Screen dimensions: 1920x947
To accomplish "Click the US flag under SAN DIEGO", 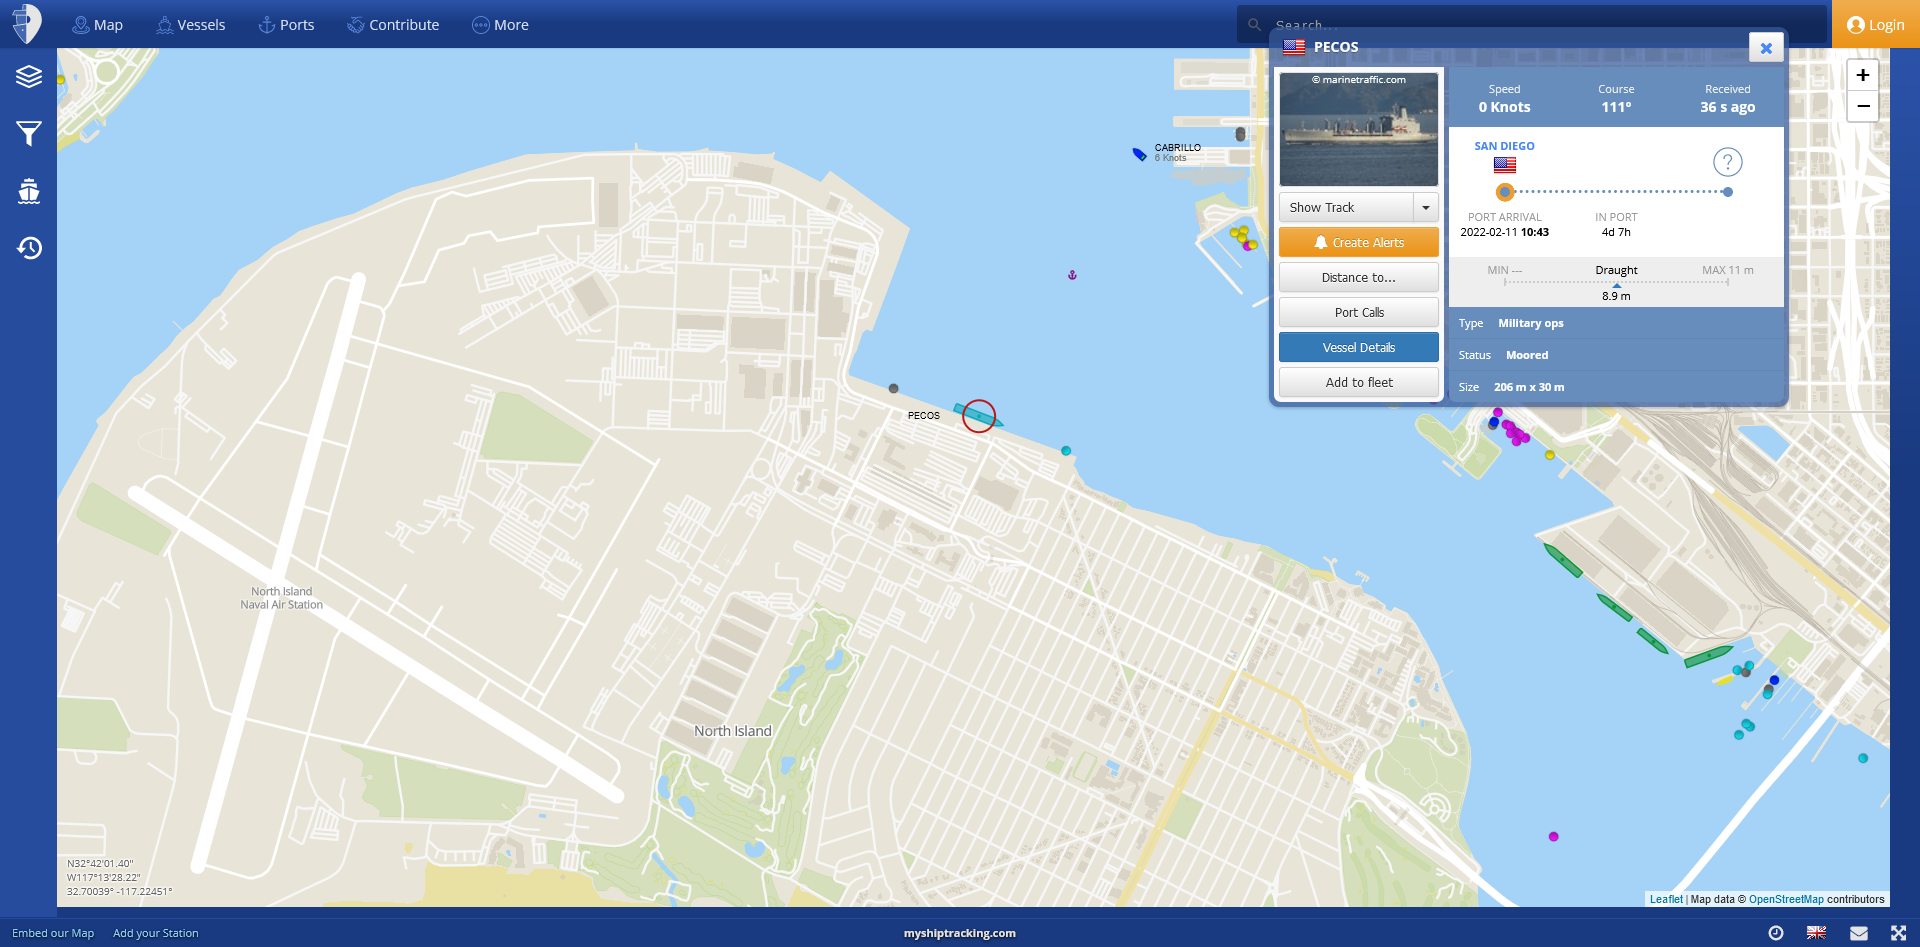I will tap(1504, 165).
